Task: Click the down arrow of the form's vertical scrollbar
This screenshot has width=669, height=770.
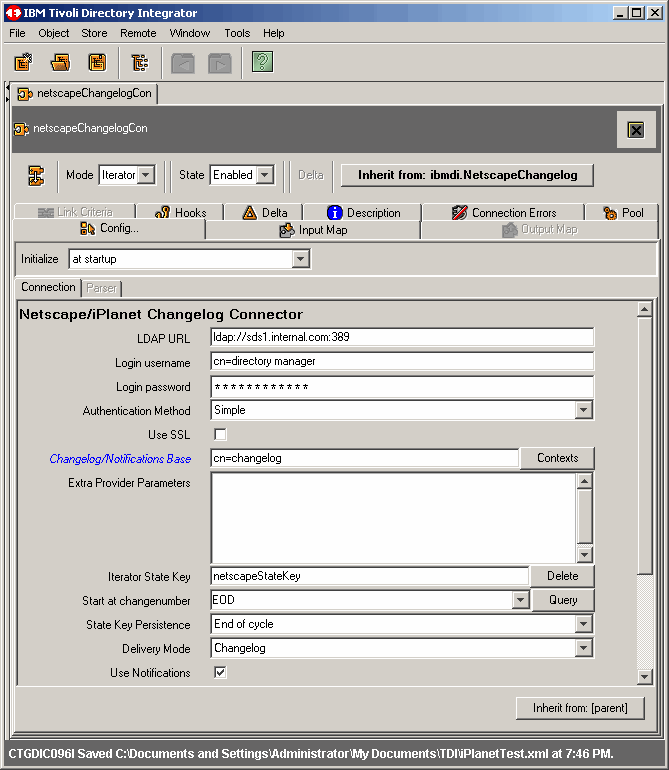Action: point(645,677)
